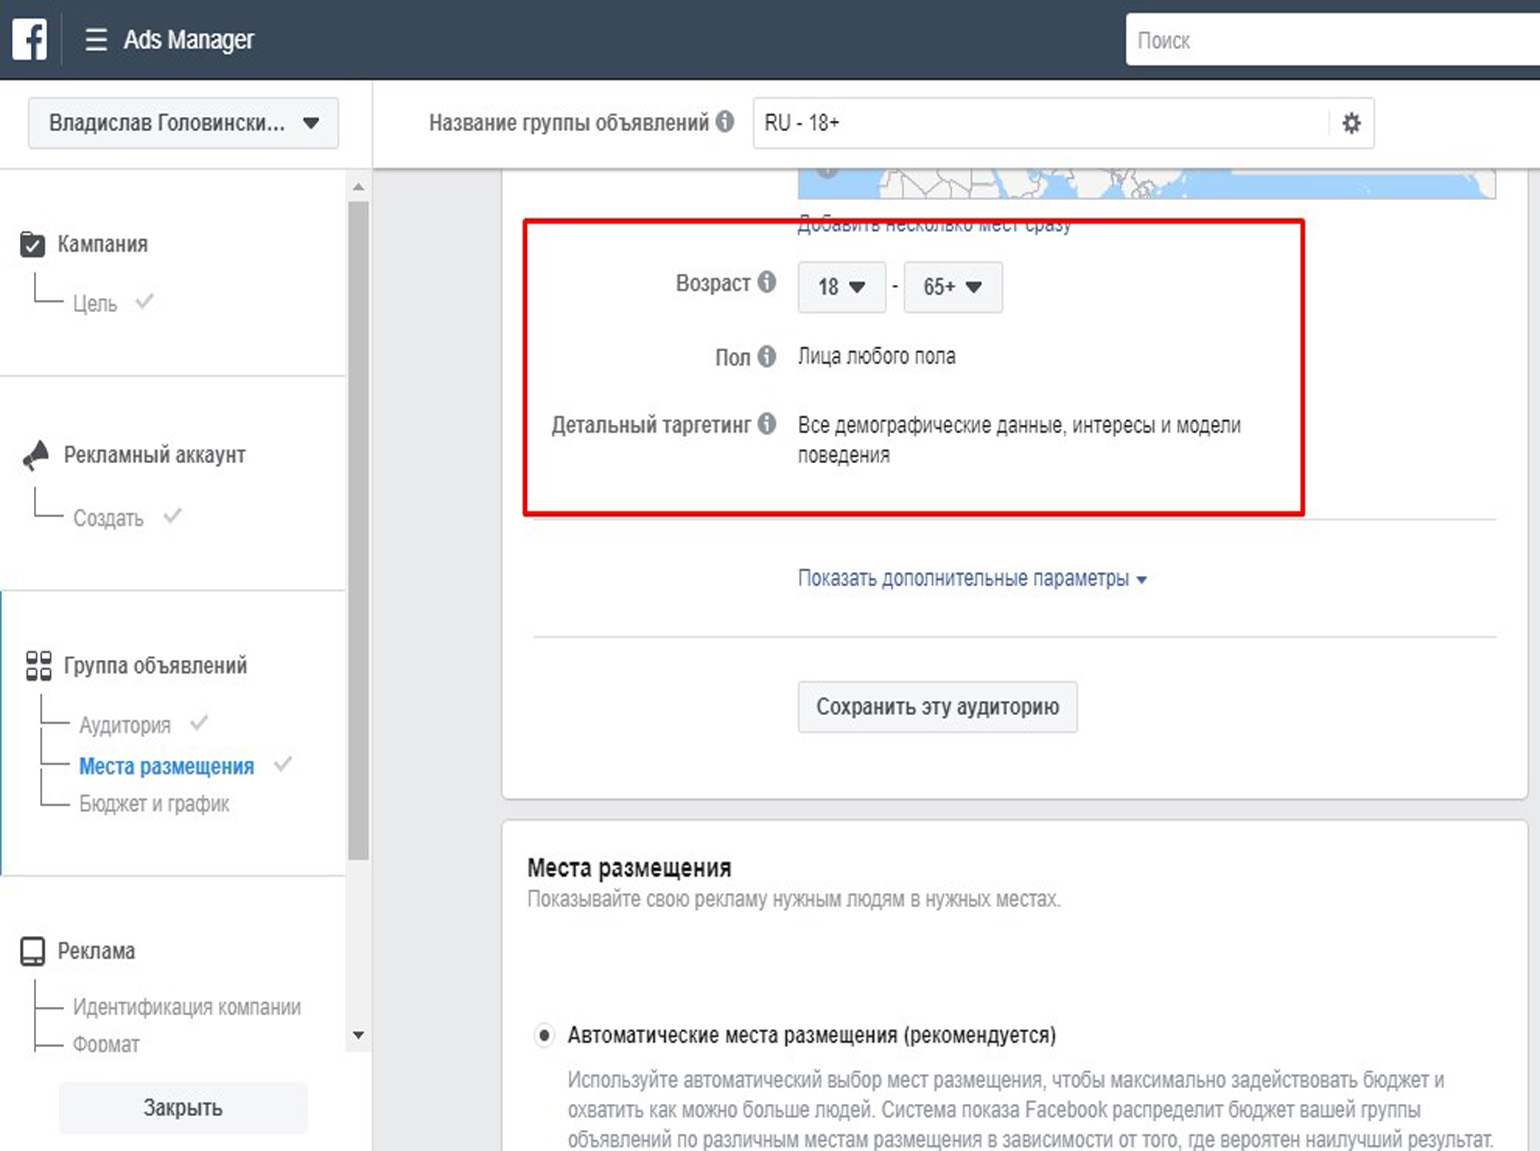Image resolution: width=1540 pixels, height=1151 pixels.
Task: Click info icon next to Пол
Action: point(767,356)
